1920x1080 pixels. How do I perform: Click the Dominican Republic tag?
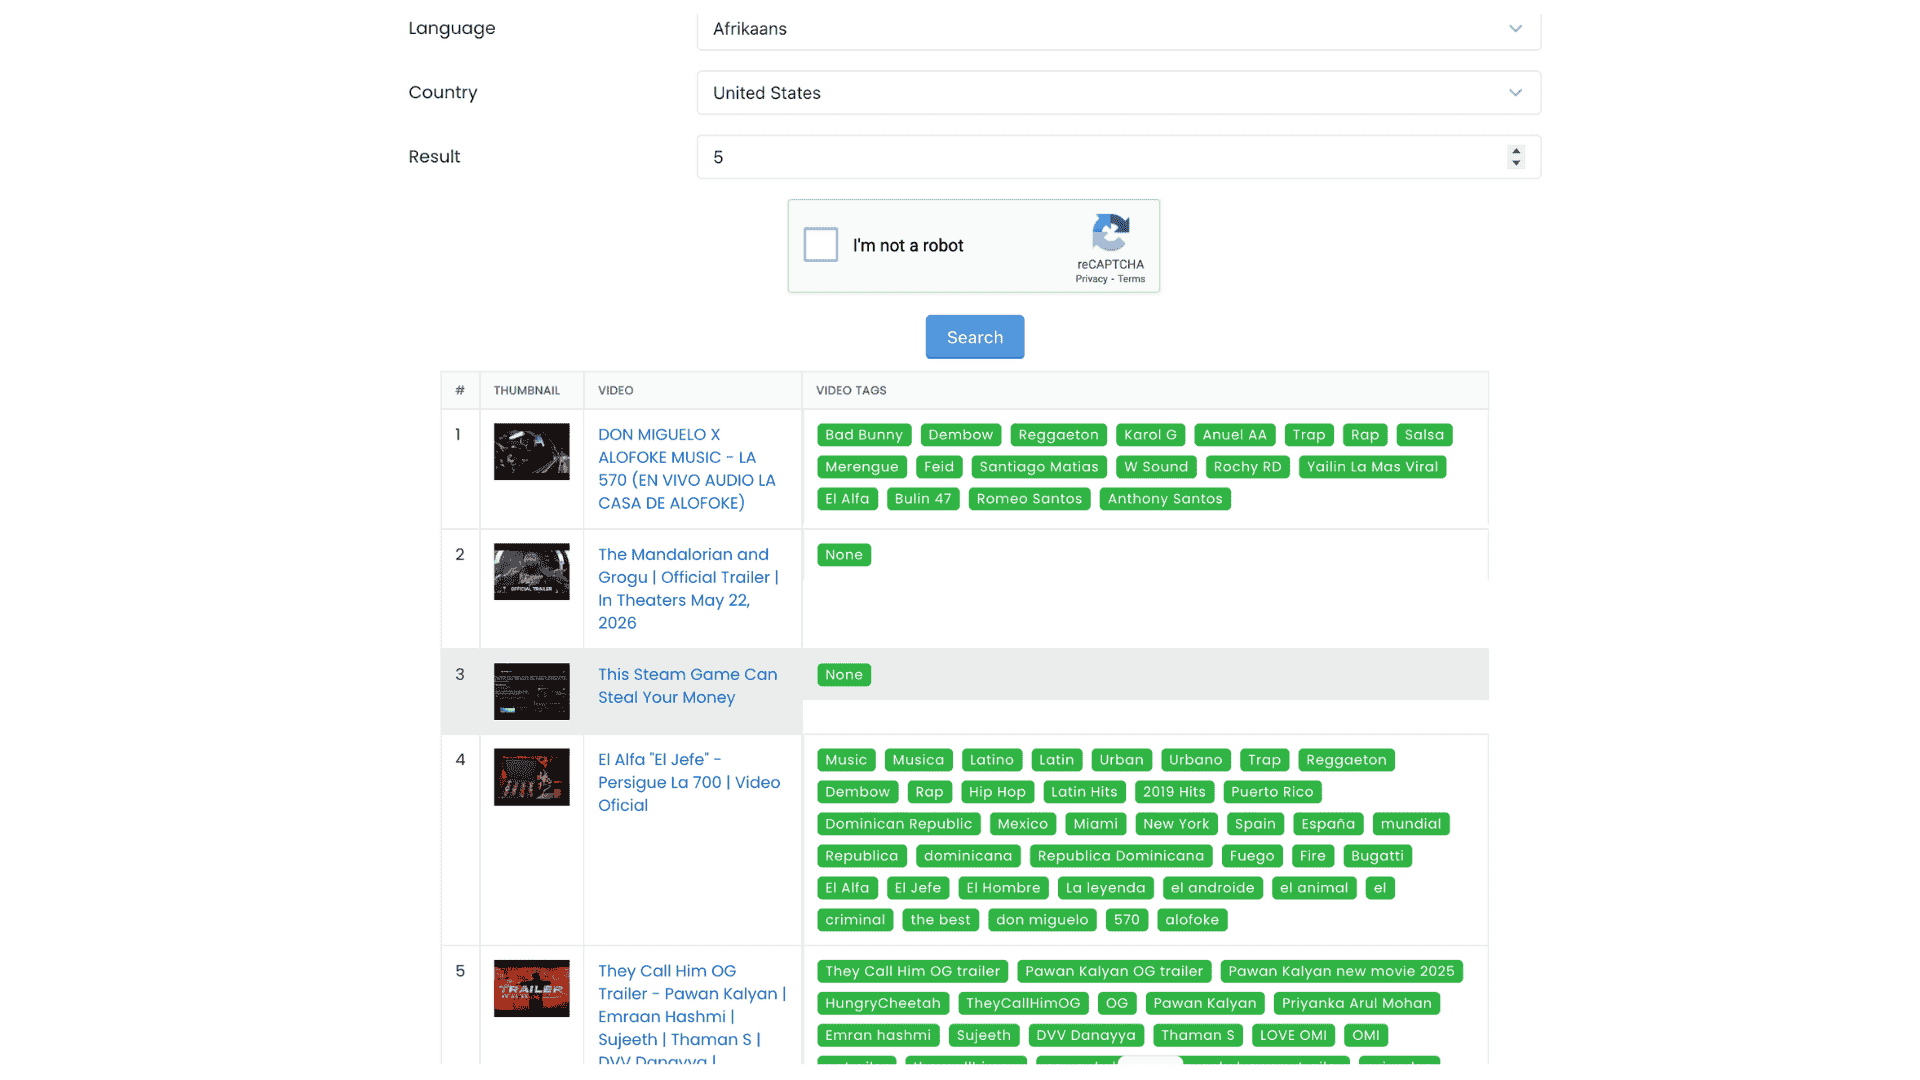898,823
